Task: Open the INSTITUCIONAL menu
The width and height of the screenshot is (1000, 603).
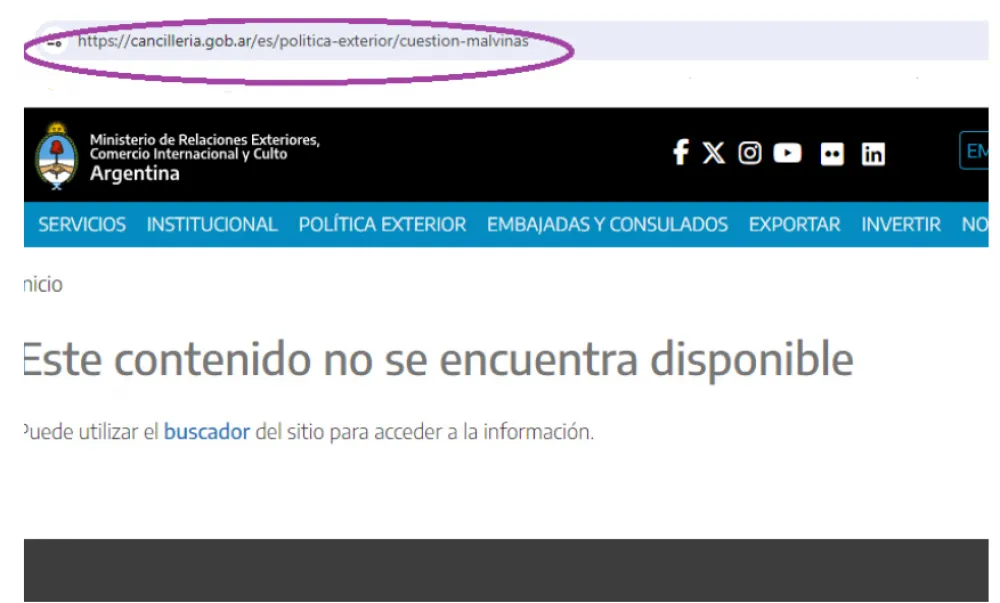Action: click(212, 224)
